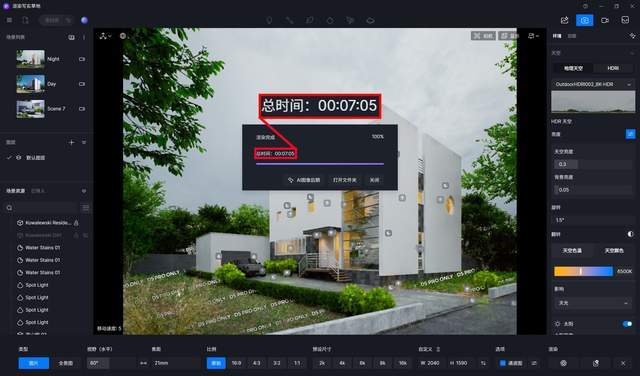The image size is (640, 376).
Task: Click the panorama icon at far top right
Action: click(x=625, y=20)
